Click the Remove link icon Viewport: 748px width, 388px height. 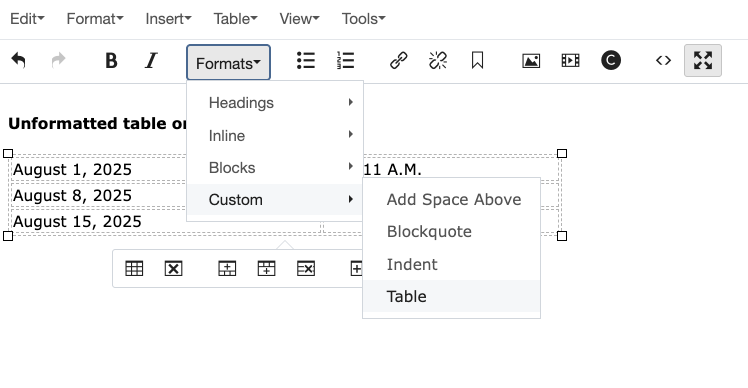pyautogui.click(x=438, y=61)
